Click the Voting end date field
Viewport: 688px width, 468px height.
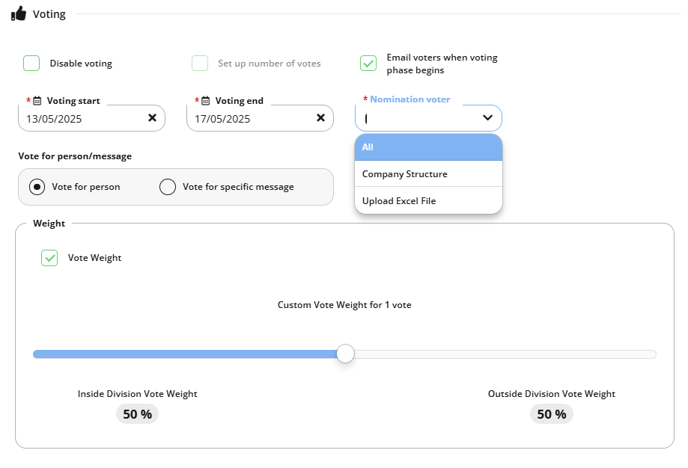(260, 118)
